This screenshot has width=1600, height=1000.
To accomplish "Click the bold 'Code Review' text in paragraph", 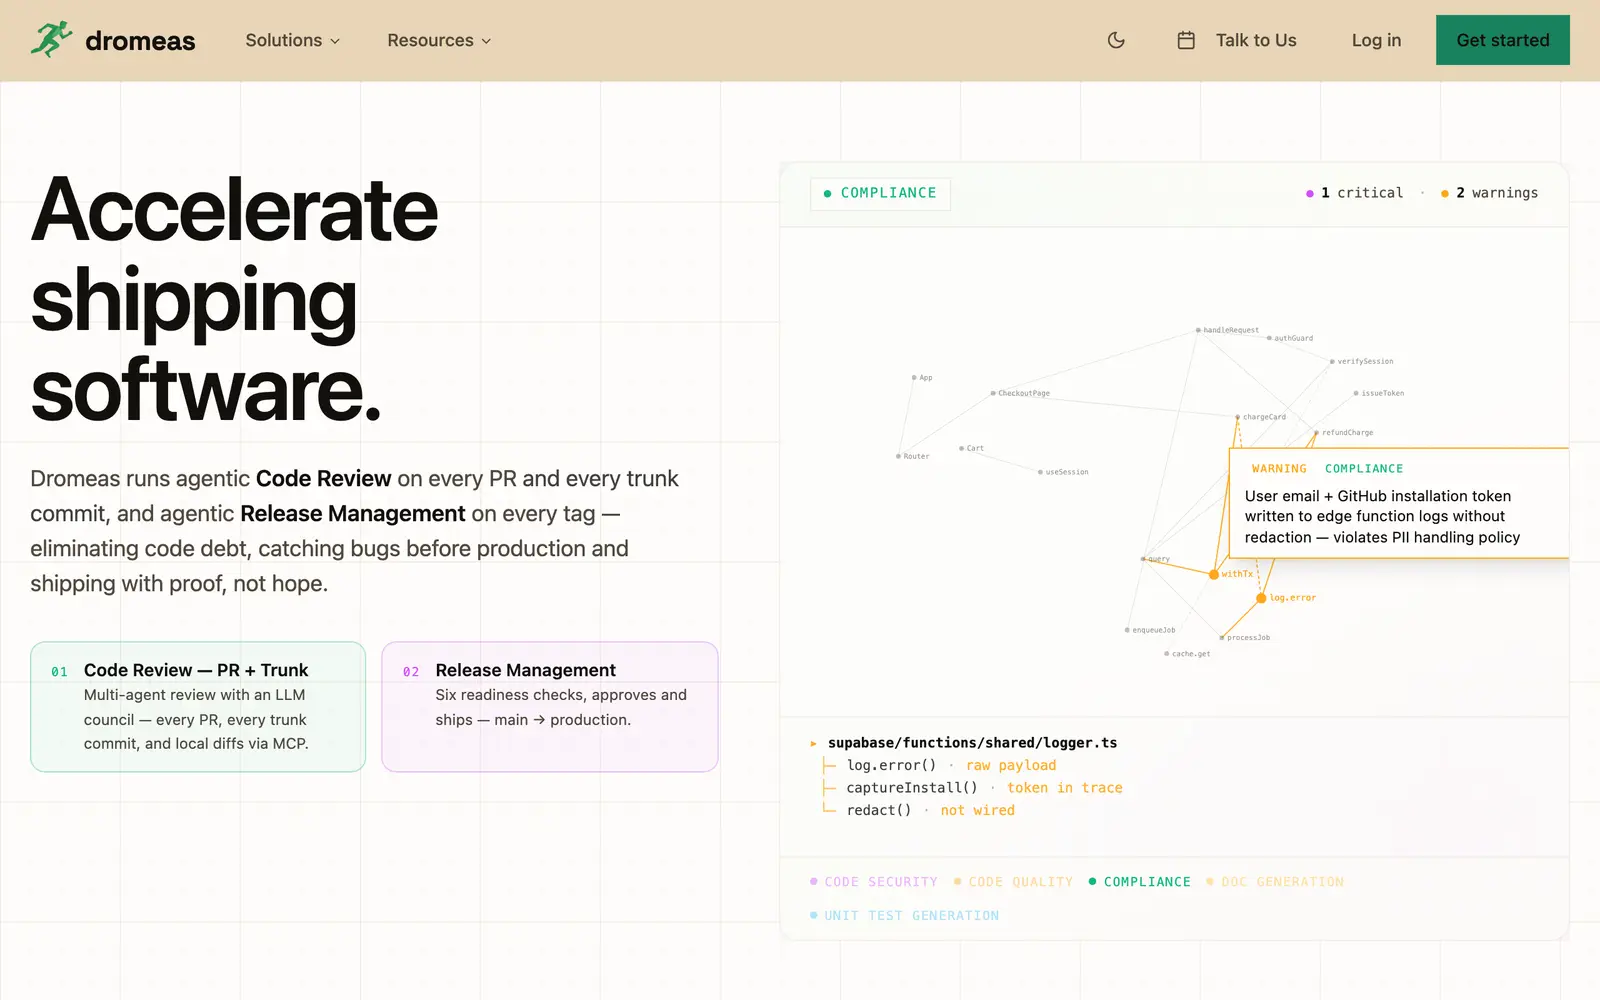I will point(323,479).
